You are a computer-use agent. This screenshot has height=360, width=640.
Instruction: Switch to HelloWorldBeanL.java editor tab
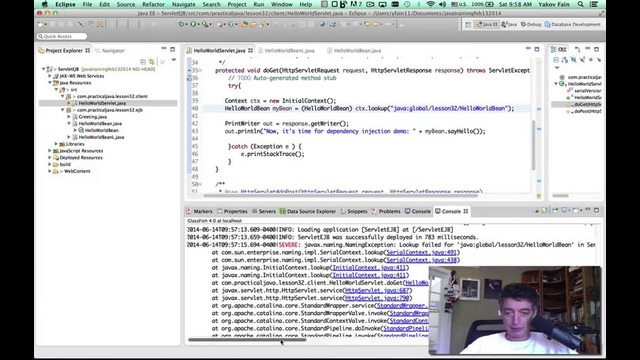289,51
